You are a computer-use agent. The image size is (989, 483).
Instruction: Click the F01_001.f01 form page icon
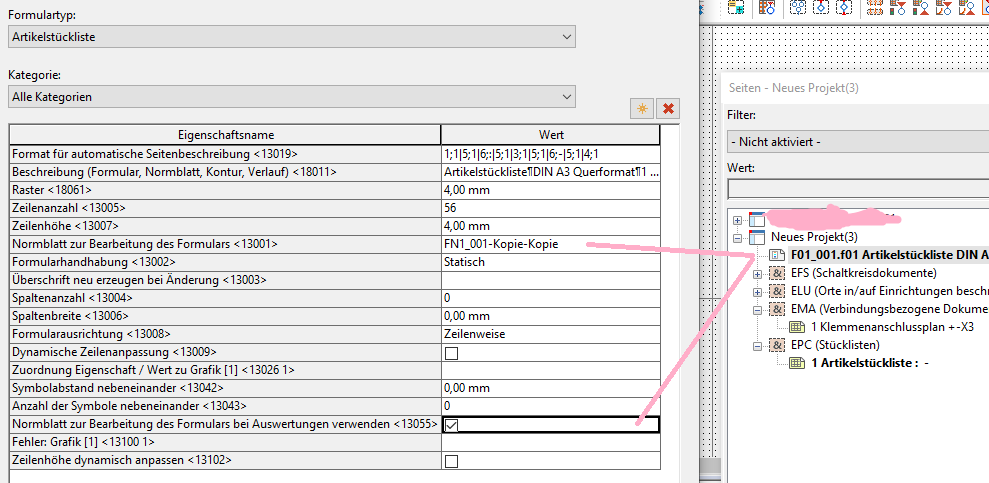(x=776, y=255)
